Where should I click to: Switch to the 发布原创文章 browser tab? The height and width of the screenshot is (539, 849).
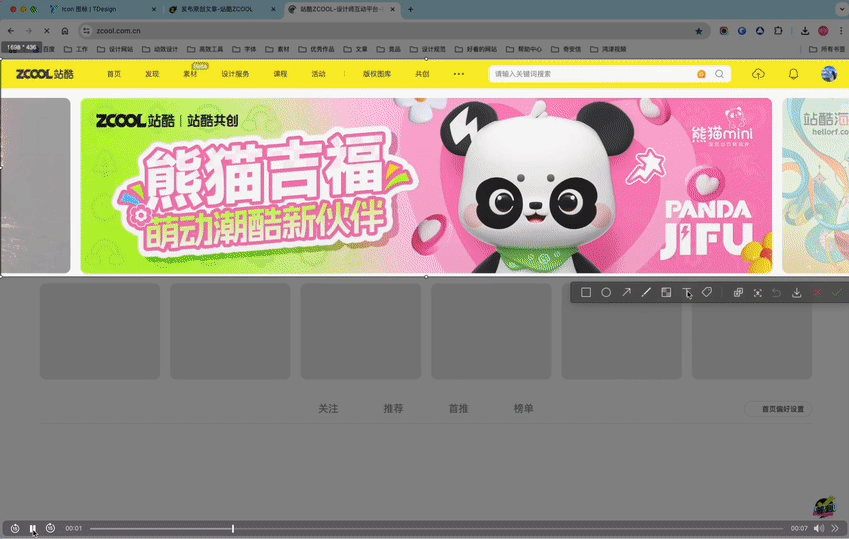[x=222, y=9]
